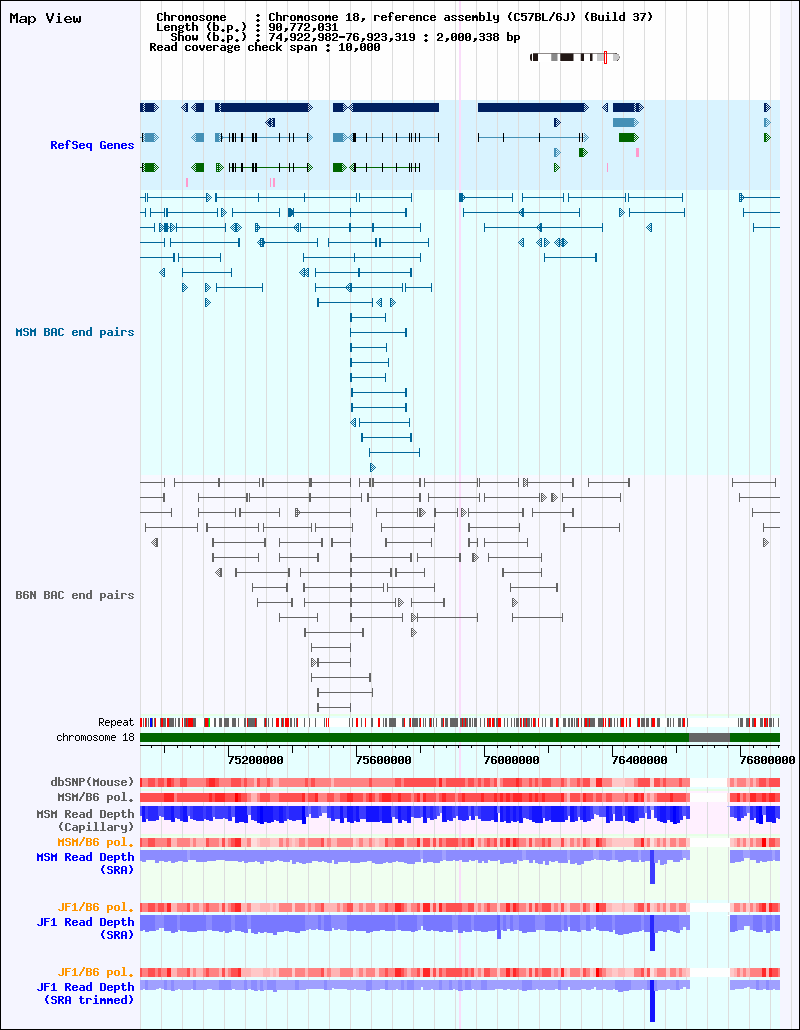Click the "Read coverage check span : 10,000" text

[265, 47]
